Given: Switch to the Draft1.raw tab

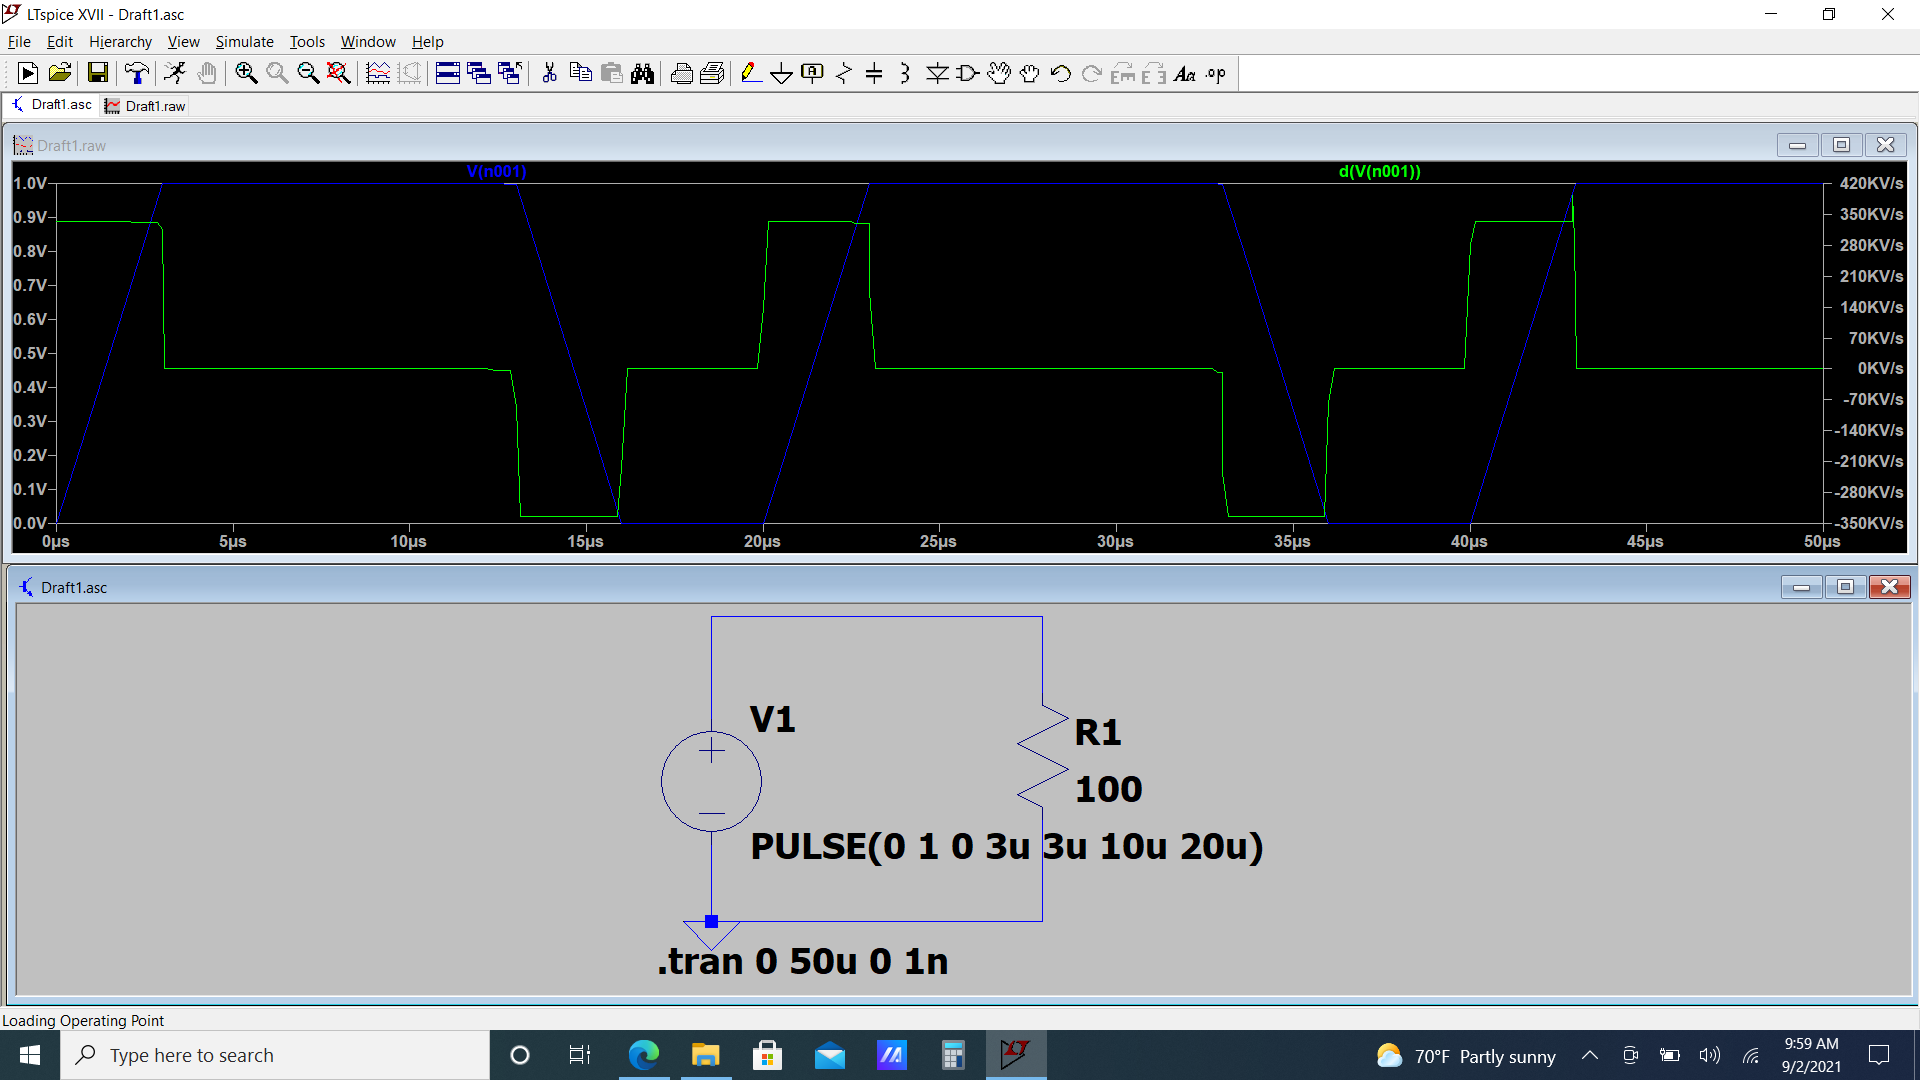Looking at the screenshot, I should (x=146, y=106).
